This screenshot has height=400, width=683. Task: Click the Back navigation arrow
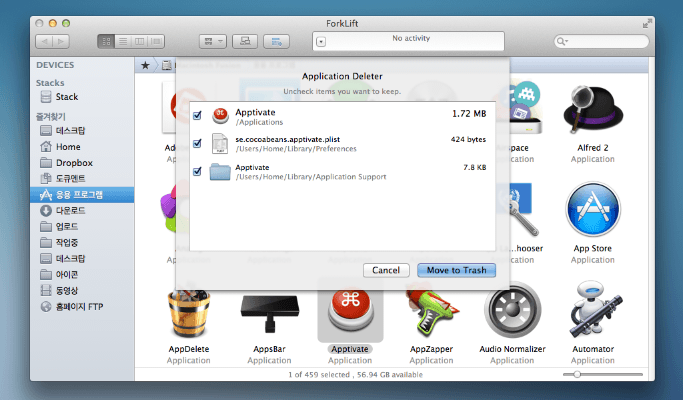coord(44,42)
